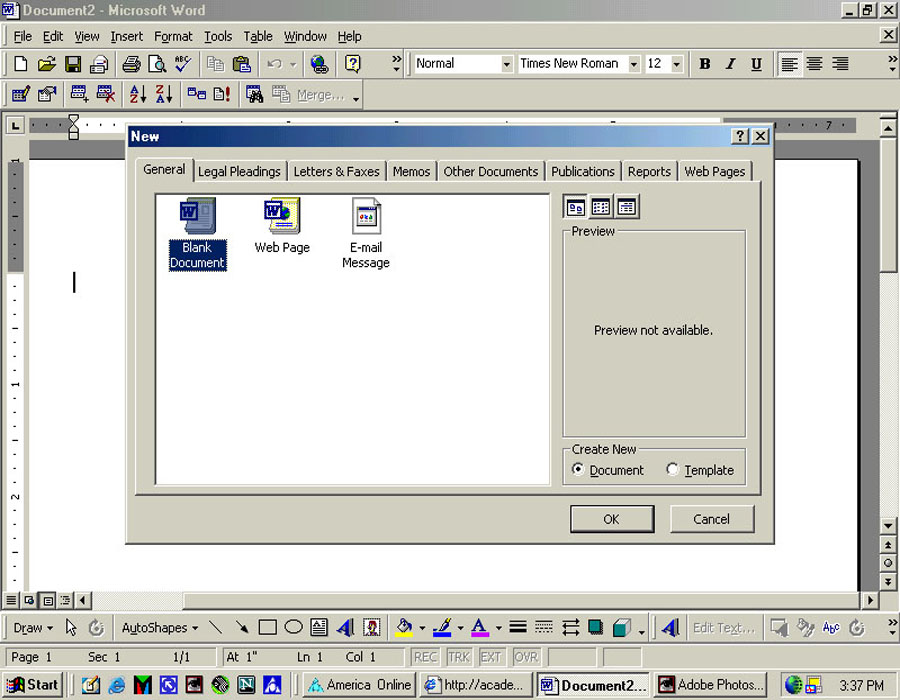Switch dialog to Large Icons view
The width and height of the screenshot is (900, 700).
coord(575,208)
